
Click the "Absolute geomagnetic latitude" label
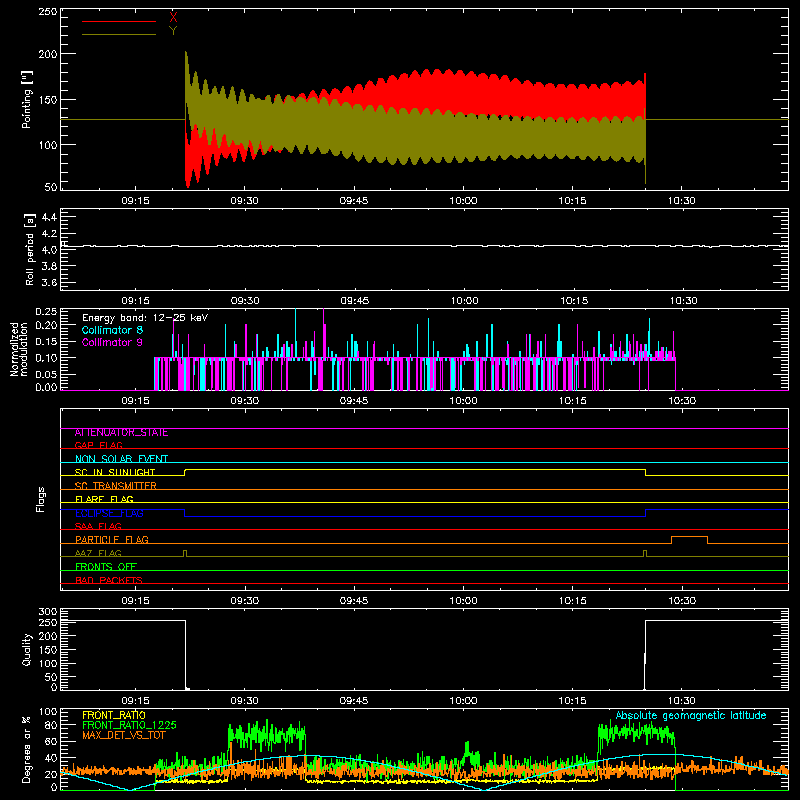(691, 716)
